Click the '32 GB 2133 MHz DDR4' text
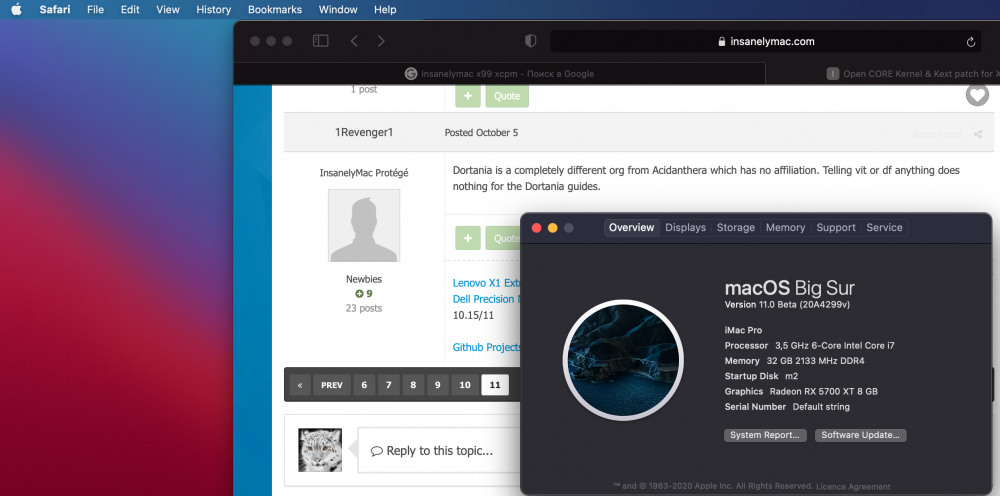 click(x=815, y=361)
